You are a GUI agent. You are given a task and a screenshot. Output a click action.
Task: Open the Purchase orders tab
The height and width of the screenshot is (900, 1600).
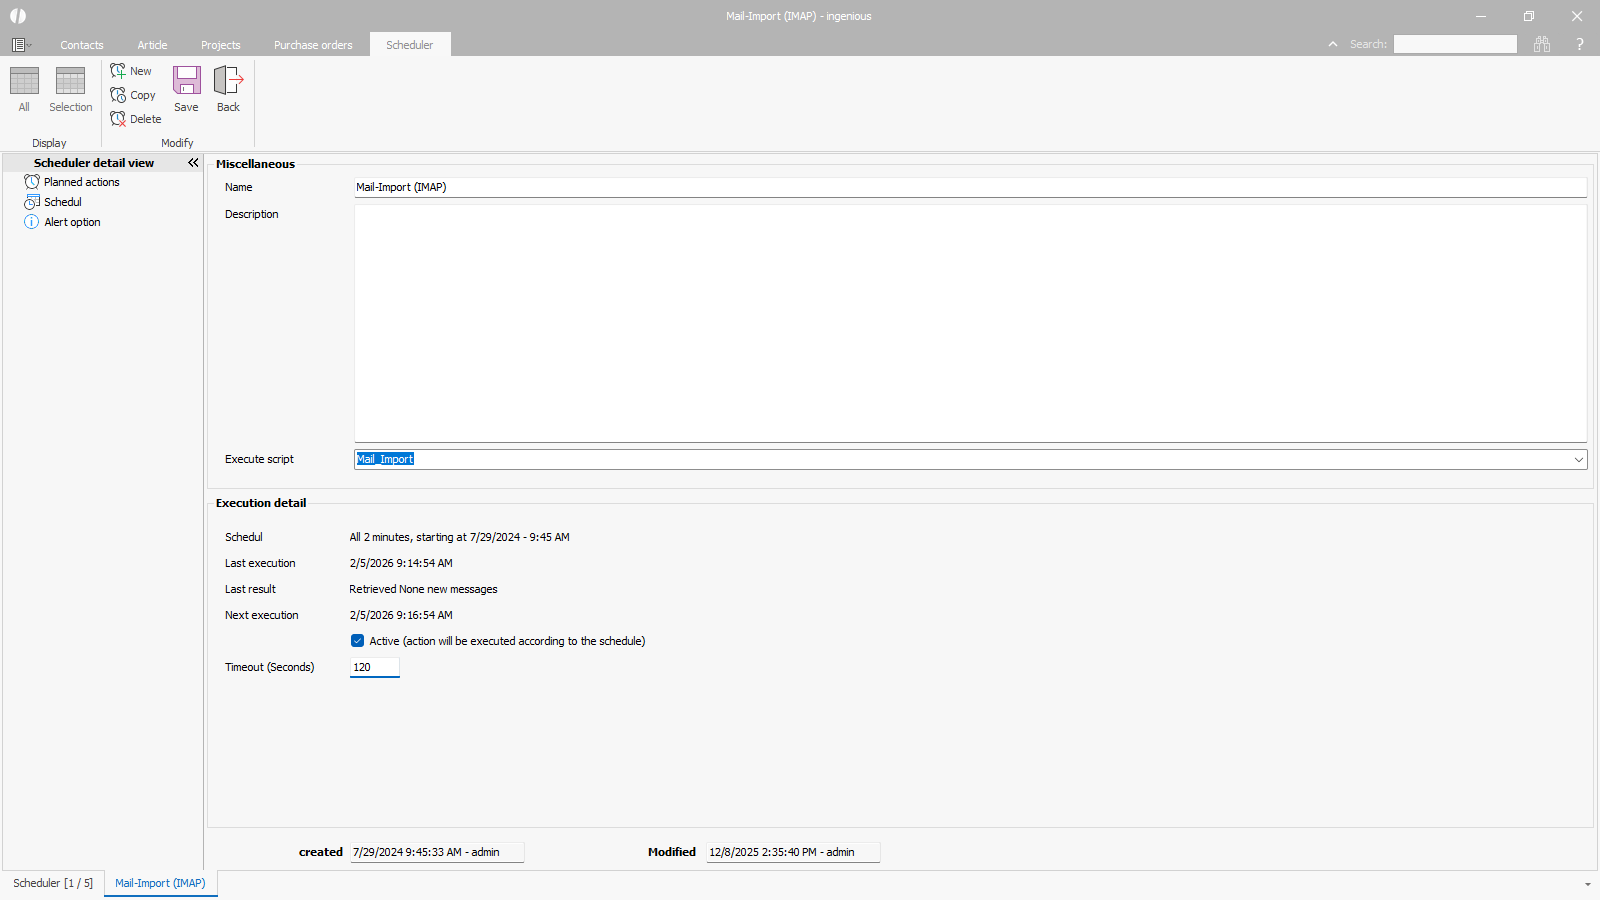(x=313, y=45)
